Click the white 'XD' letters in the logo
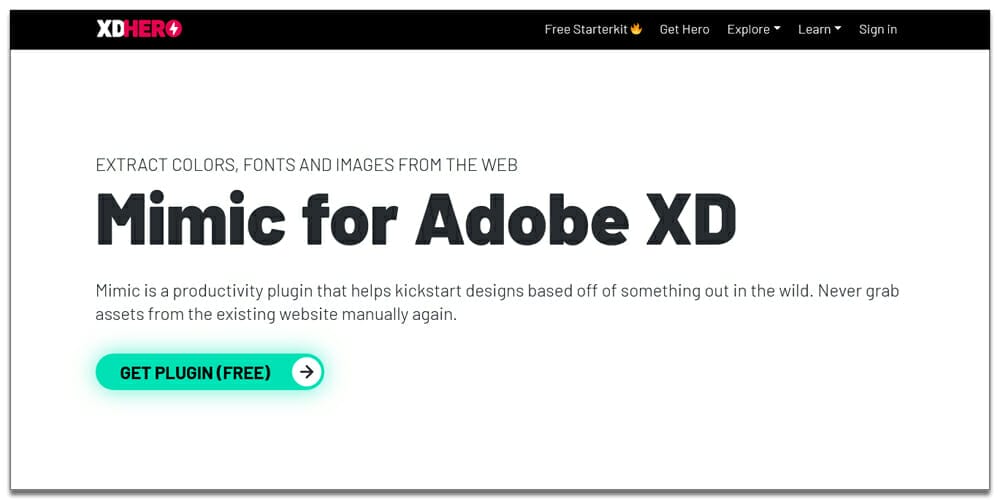This screenshot has height=500, width=1000. point(109,29)
